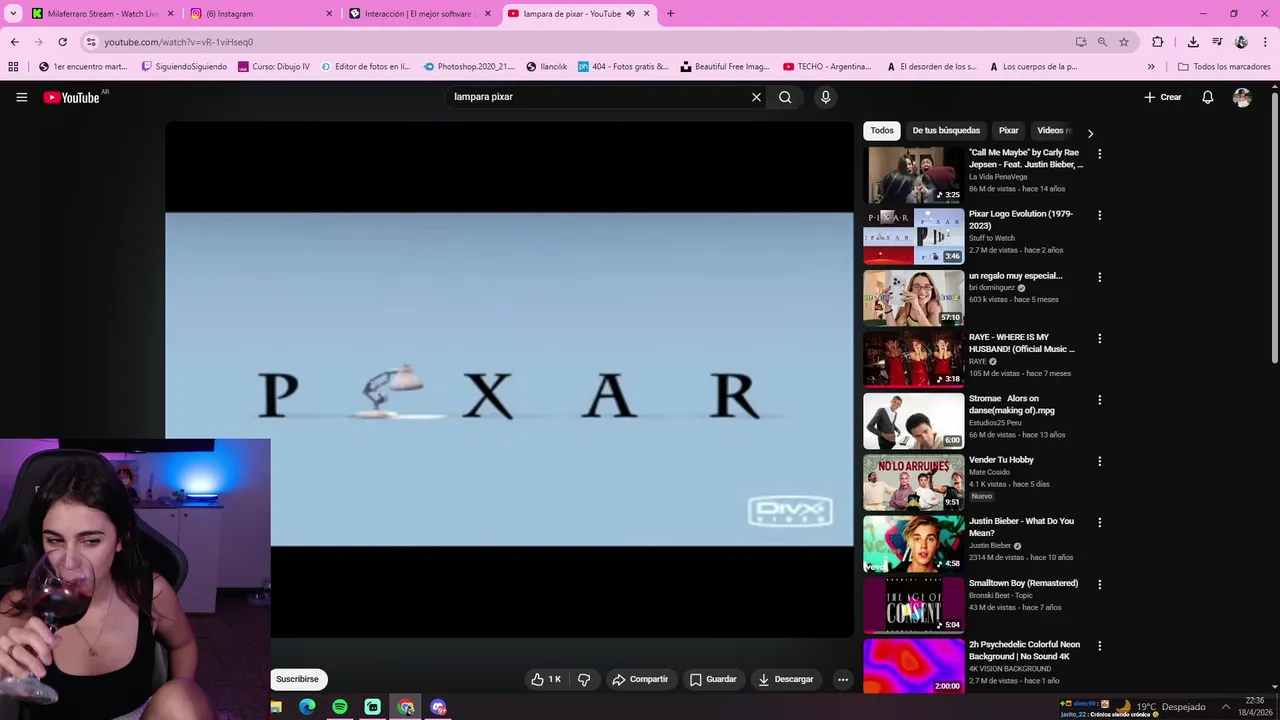Switch to the Interacción tab
The image size is (1280, 720).
pyautogui.click(x=420, y=14)
